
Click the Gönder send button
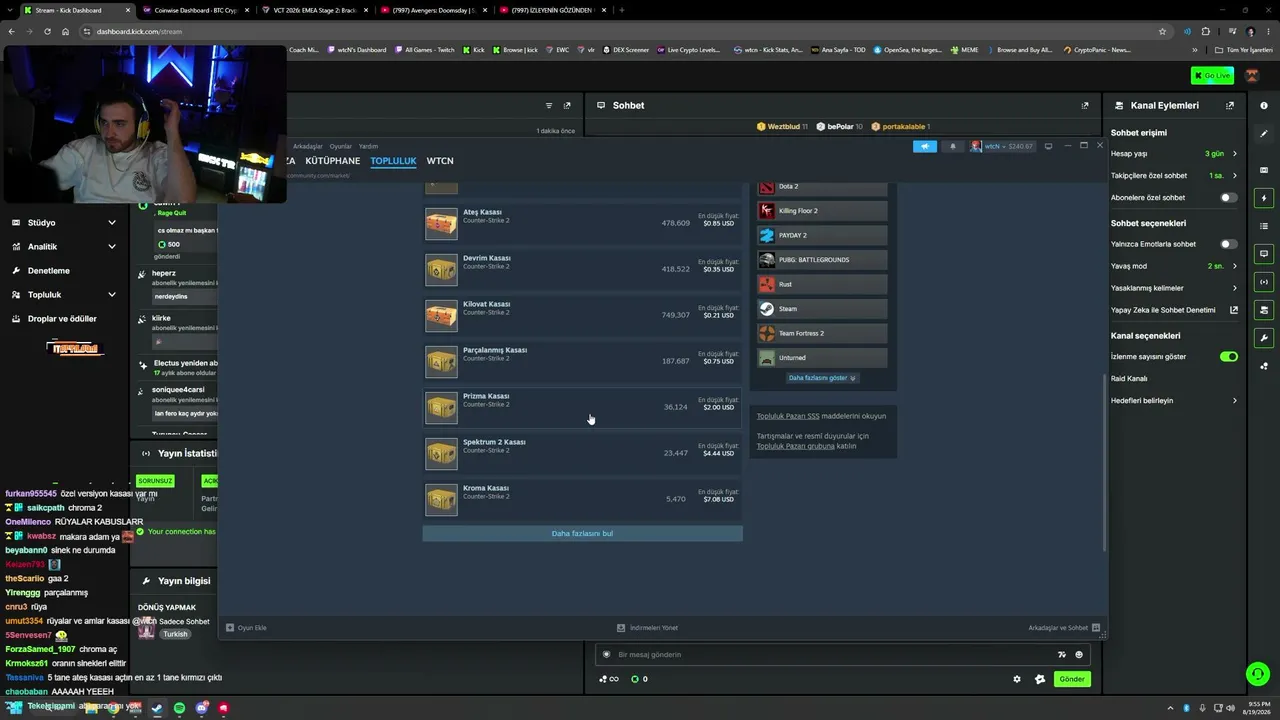1072,679
